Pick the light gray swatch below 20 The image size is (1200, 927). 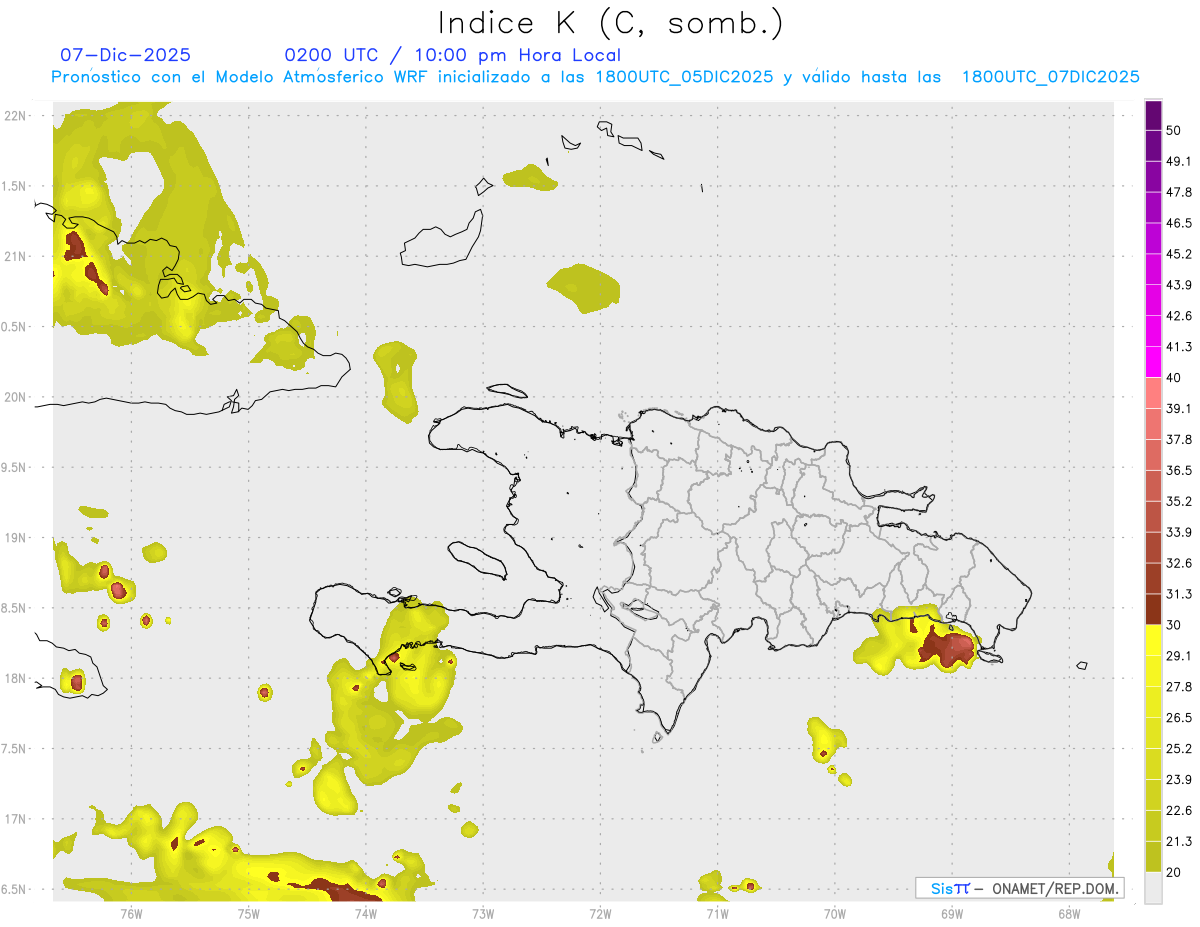tap(1153, 888)
